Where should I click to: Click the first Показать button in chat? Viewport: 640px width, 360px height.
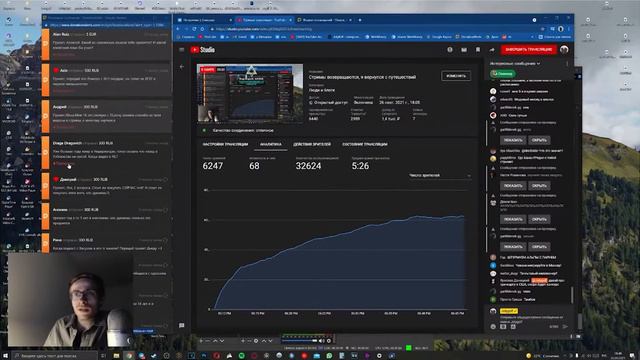click(x=513, y=140)
